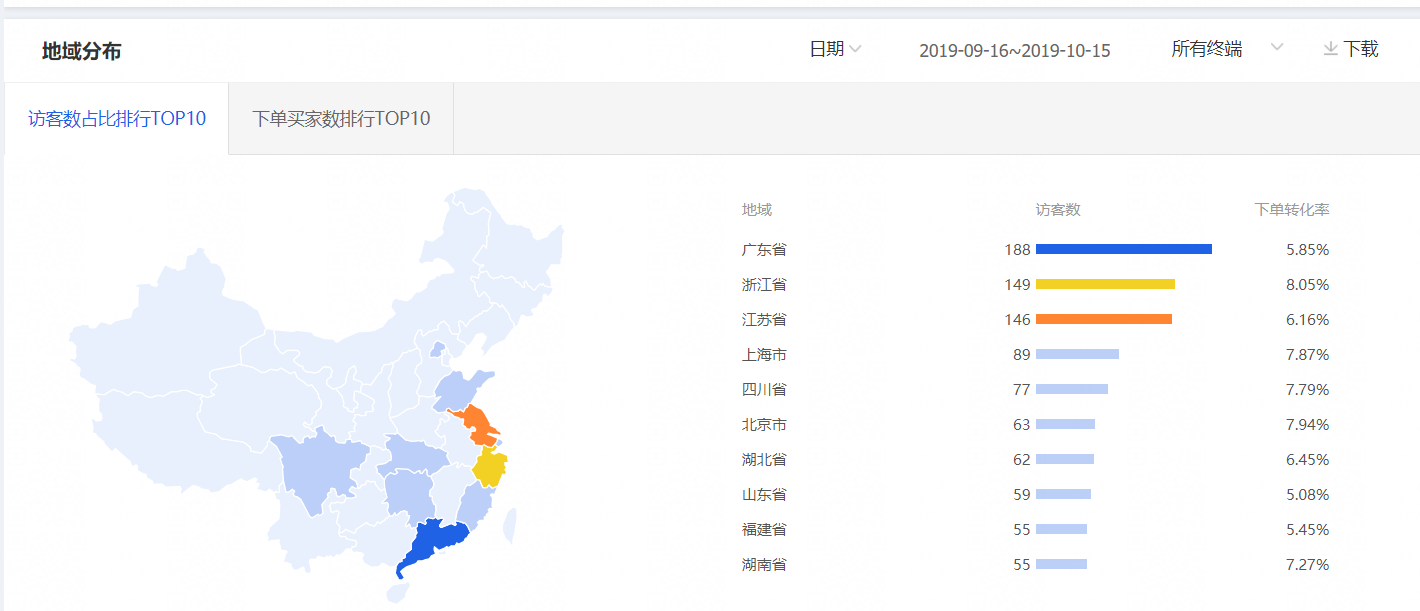The width and height of the screenshot is (1420, 611).
Task: Click the 下载 download link
Action: tap(1360, 49)
